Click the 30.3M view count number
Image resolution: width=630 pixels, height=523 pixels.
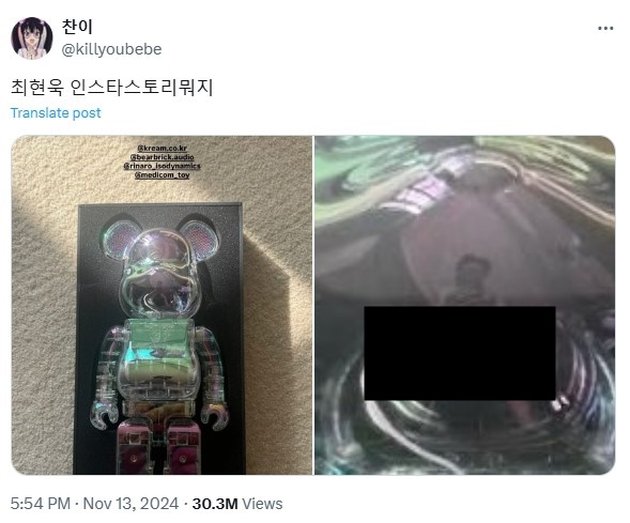215,503
